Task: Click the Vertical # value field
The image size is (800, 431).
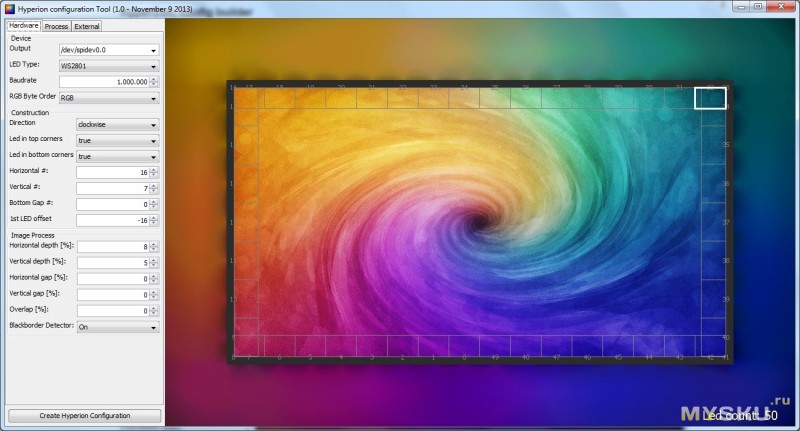Action: click(x=113, y=188)
